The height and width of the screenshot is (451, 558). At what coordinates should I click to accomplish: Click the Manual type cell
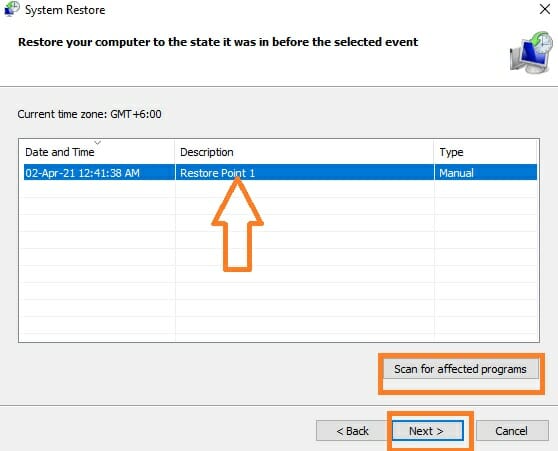456,173
